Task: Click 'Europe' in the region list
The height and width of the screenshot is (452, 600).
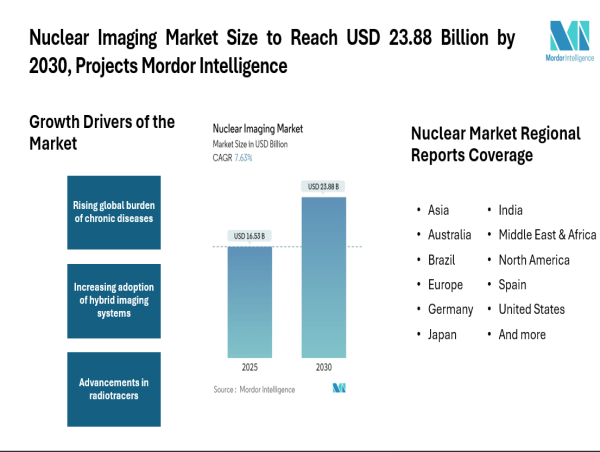Action: 445,285
